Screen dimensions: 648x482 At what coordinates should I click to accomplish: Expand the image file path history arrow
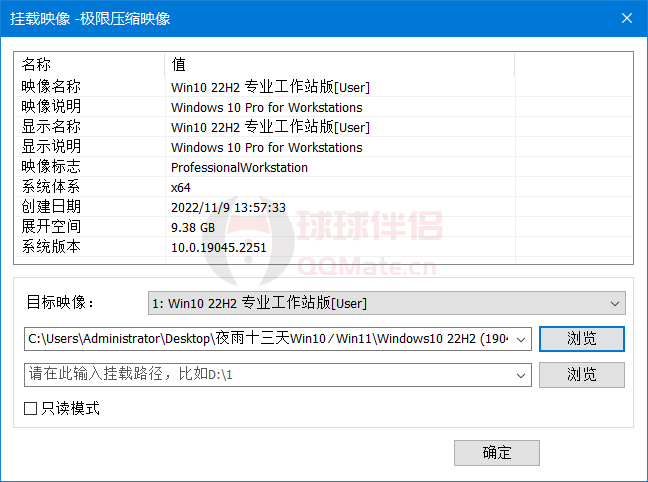pyautogui.click(x=522, y=339)
